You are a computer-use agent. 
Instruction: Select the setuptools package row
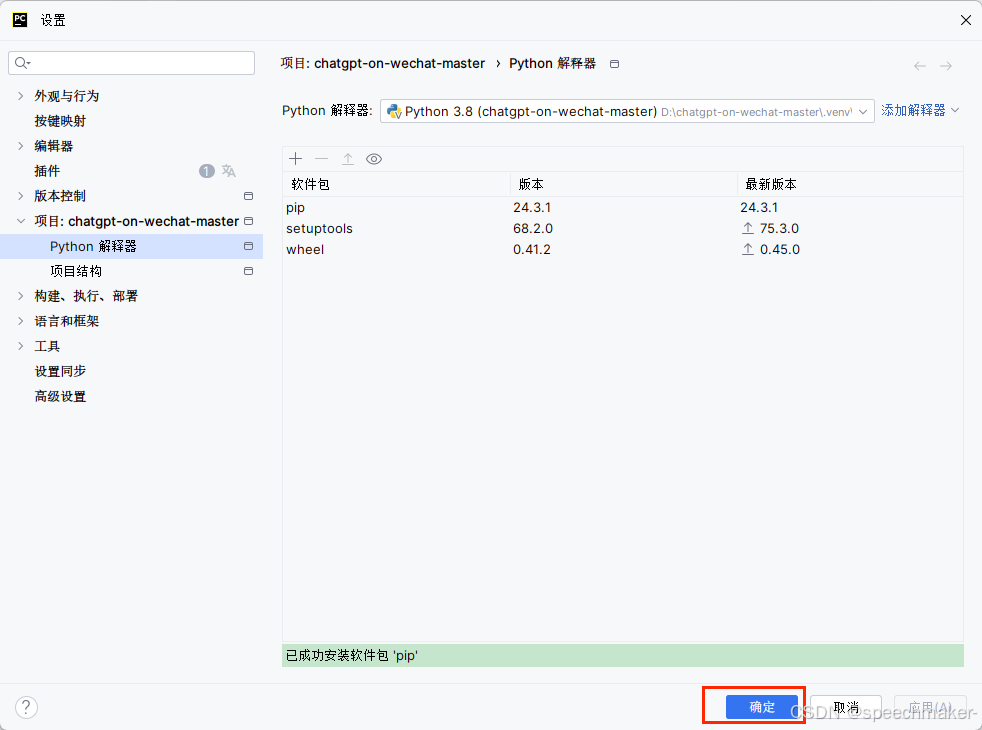click(x=623, y=229)
